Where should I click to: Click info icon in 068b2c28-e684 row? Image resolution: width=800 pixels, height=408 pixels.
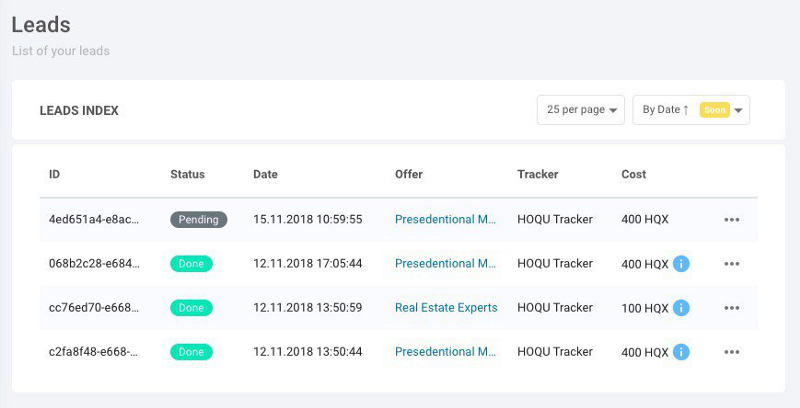pyautogui.click(x=681, y=264)
